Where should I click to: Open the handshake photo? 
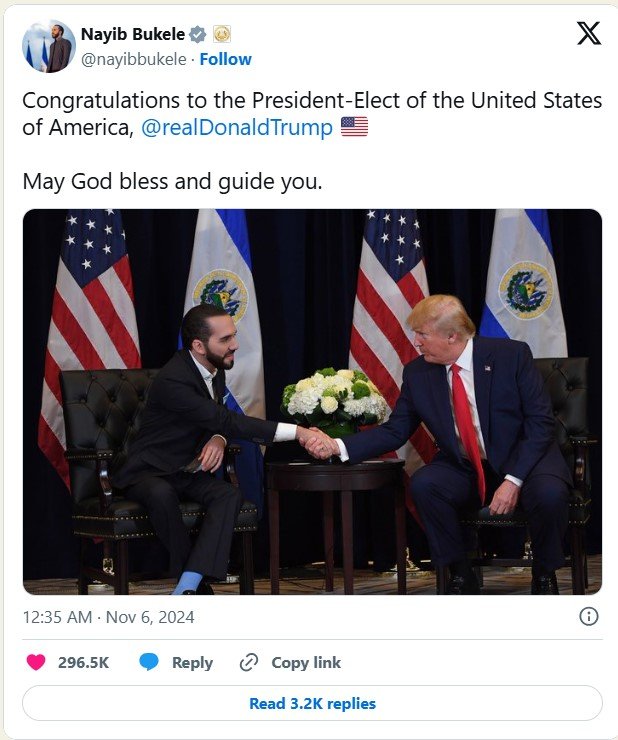[312, 401]
